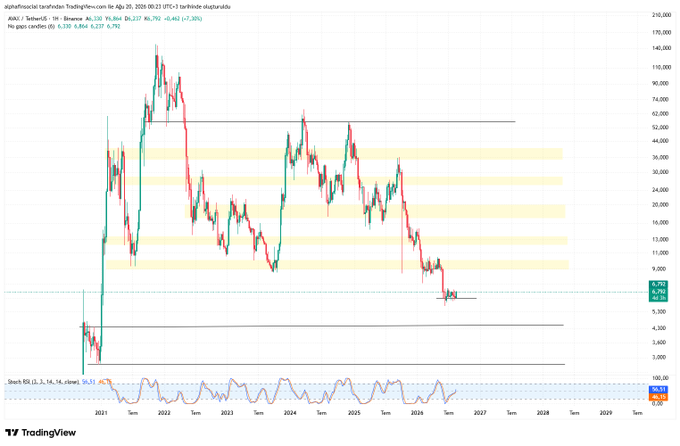Click the 210,000 price axis label

(x=661, y=15)
